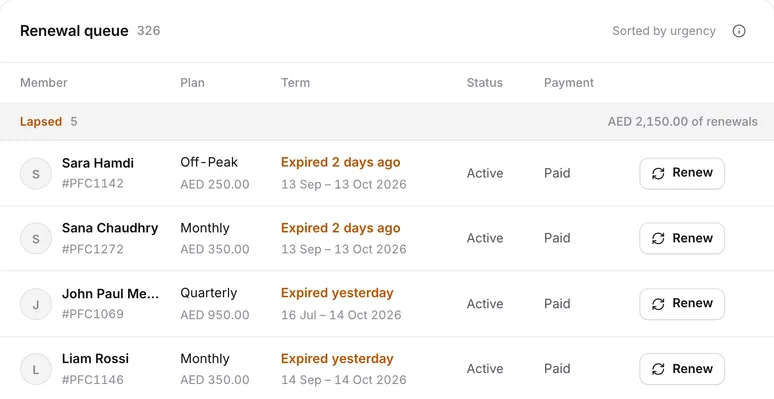Screen dimensions: 774x399
Task: Click the Plan column header
Action: tap(192, 82)
